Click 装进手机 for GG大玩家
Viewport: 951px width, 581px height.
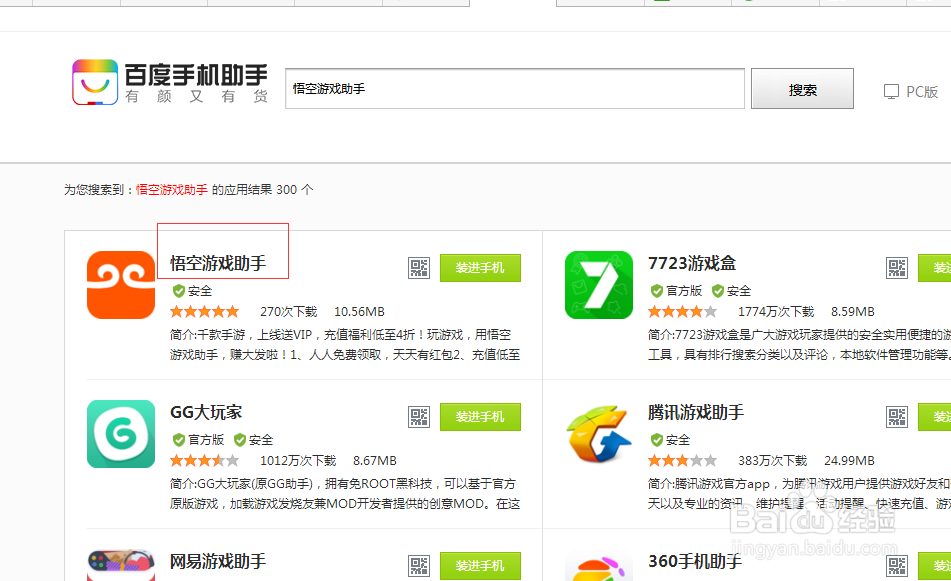[480, 417]
